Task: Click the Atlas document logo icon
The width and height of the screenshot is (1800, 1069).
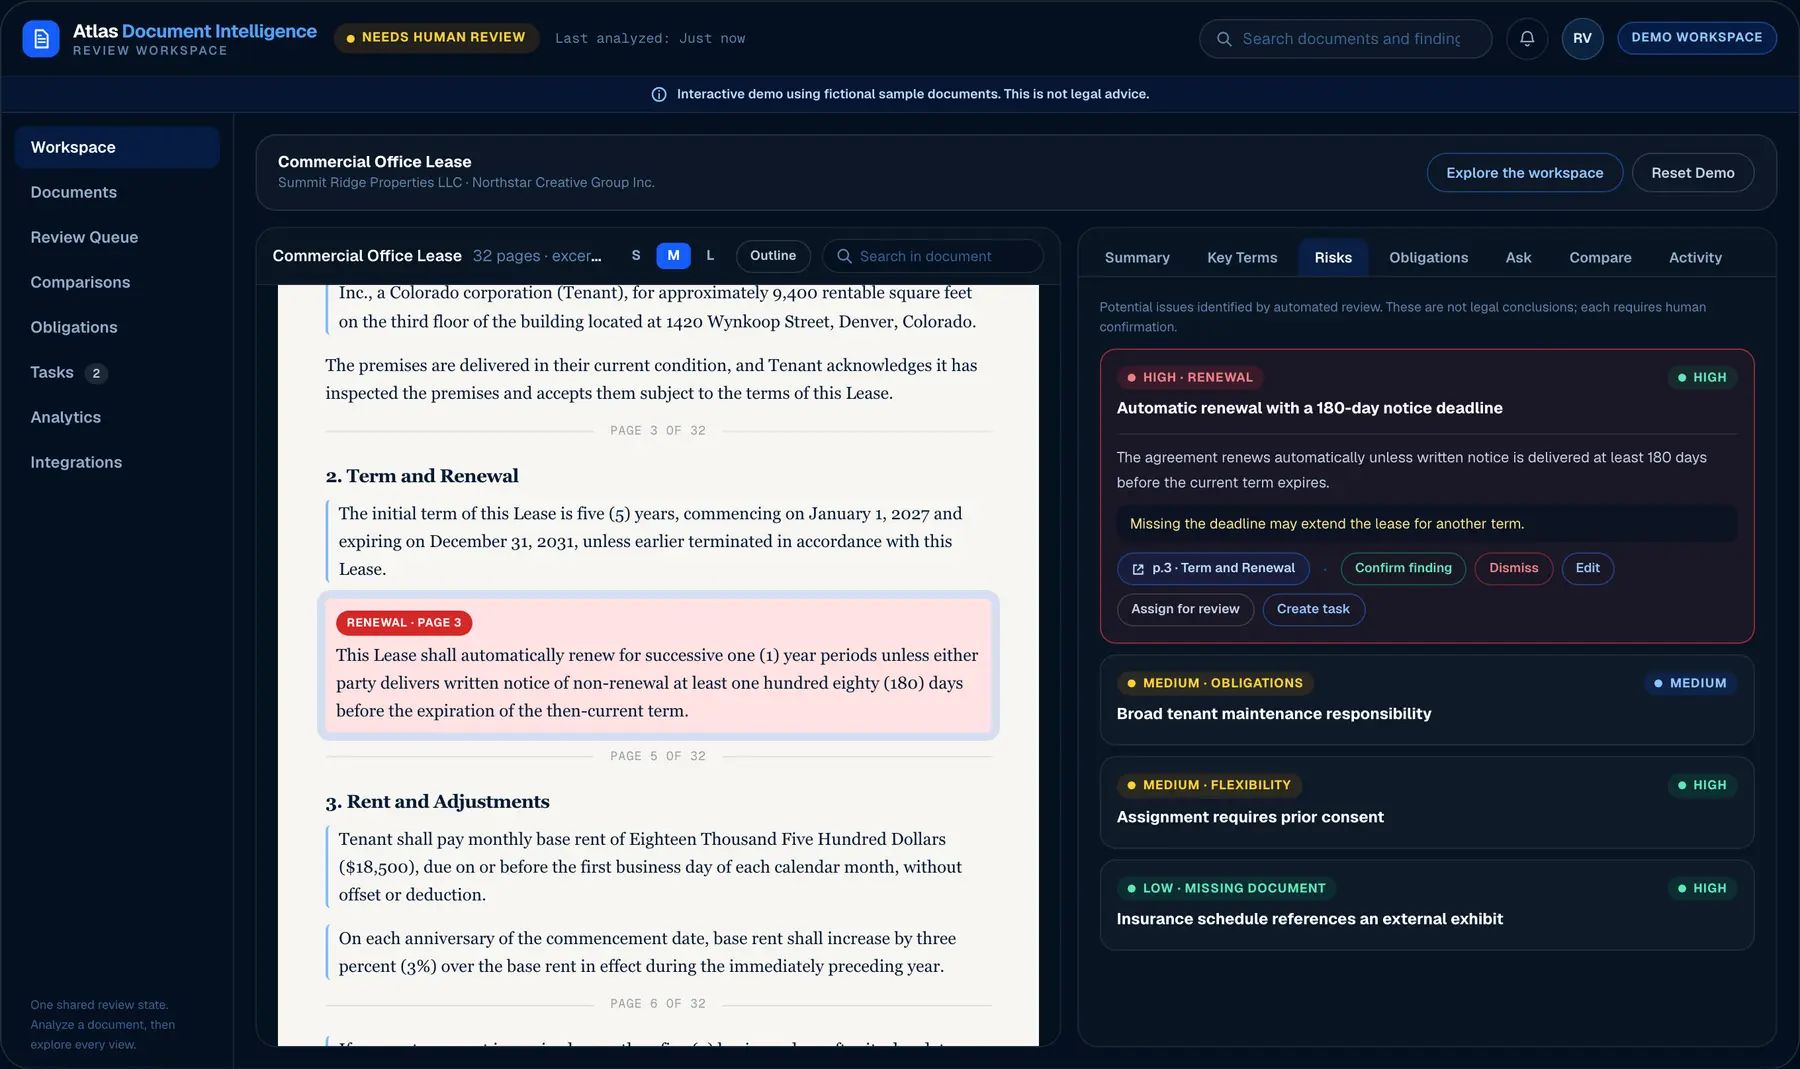Action: pyautogui.click(x=41, y=39)
